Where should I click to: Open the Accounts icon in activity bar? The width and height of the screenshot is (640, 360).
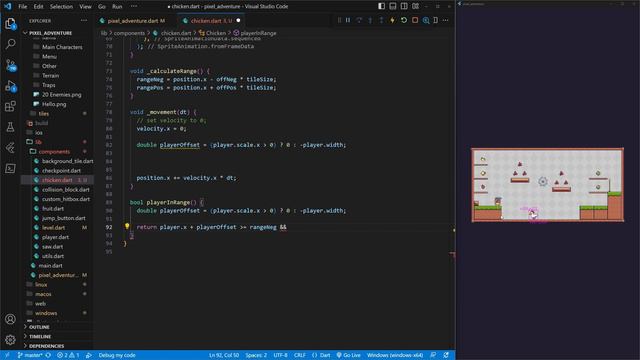click(10, 319)
